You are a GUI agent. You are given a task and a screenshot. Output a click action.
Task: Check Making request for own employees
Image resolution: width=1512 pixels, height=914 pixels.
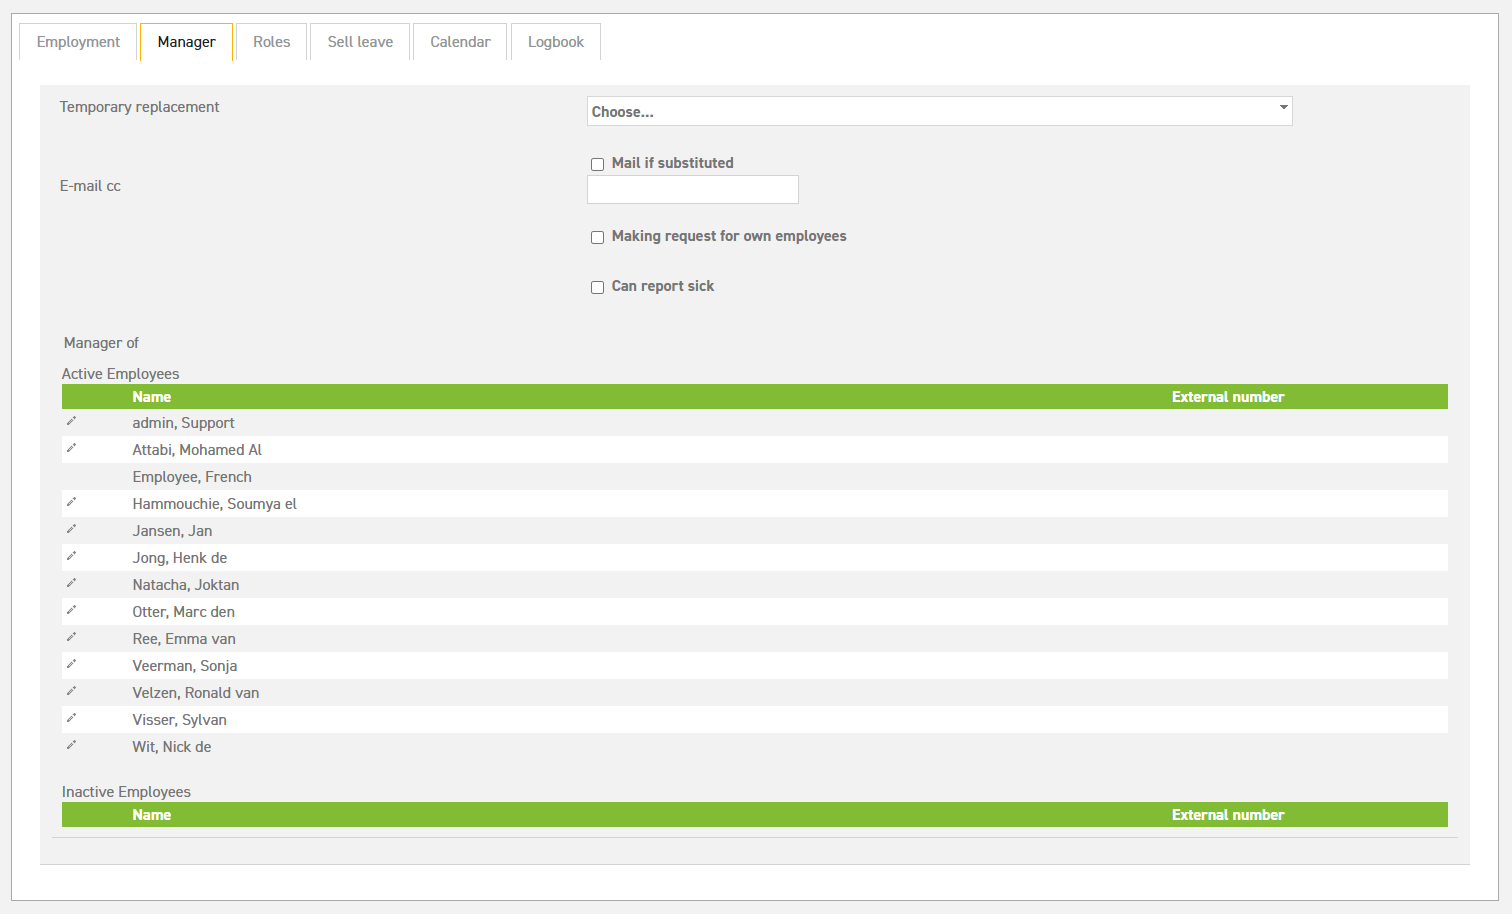(x=597, y=237)
